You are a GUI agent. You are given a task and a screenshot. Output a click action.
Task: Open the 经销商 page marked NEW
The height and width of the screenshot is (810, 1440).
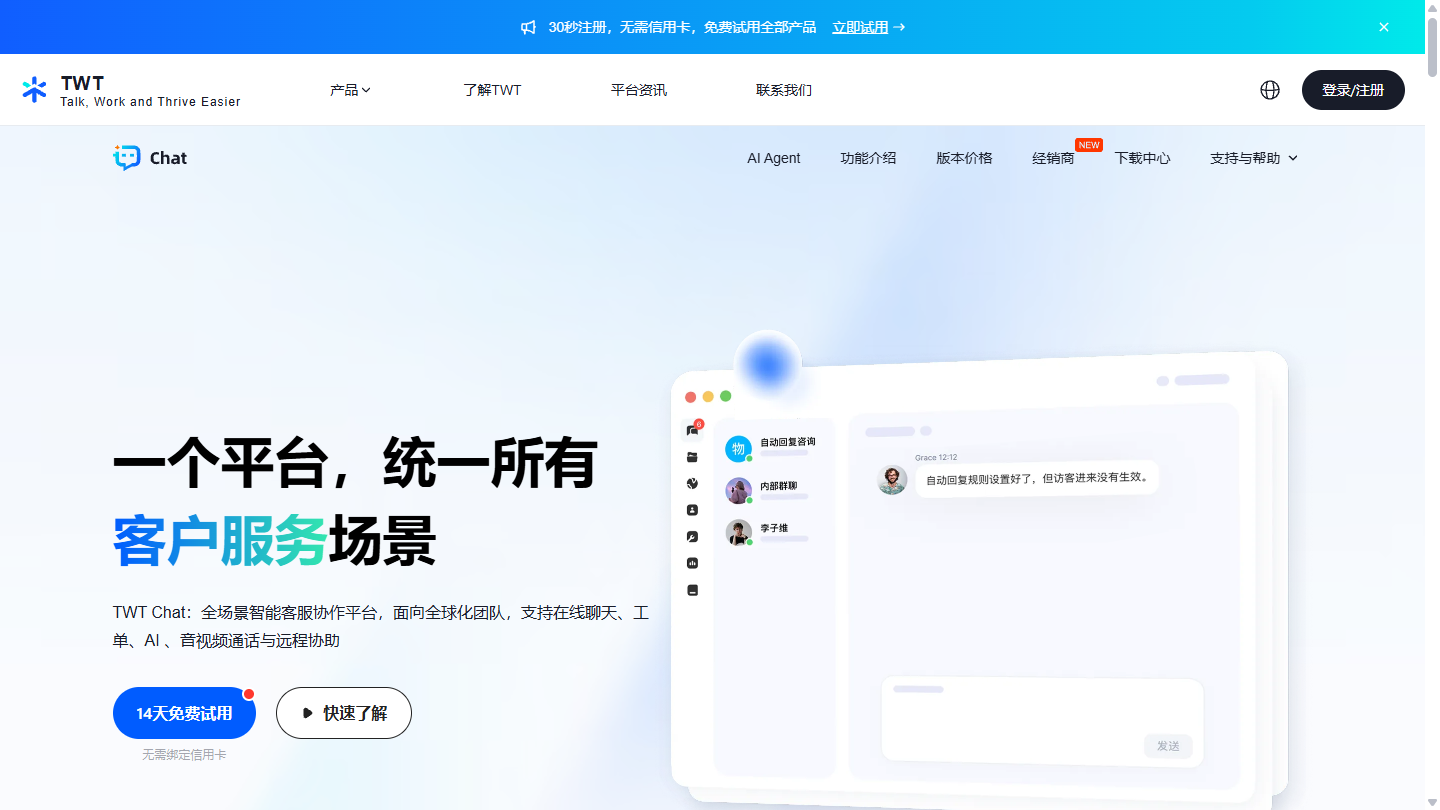pos(1053,158)
